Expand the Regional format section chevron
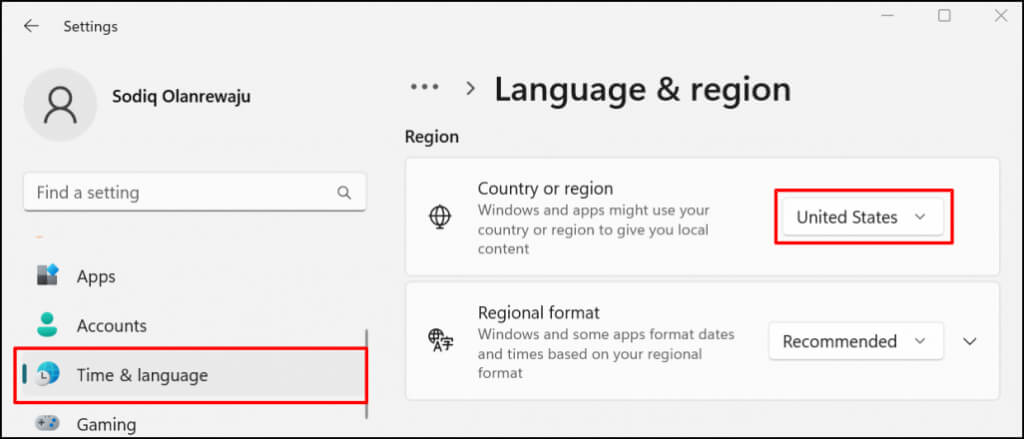The image size is (1024, 439). click(x=970, y=341)
